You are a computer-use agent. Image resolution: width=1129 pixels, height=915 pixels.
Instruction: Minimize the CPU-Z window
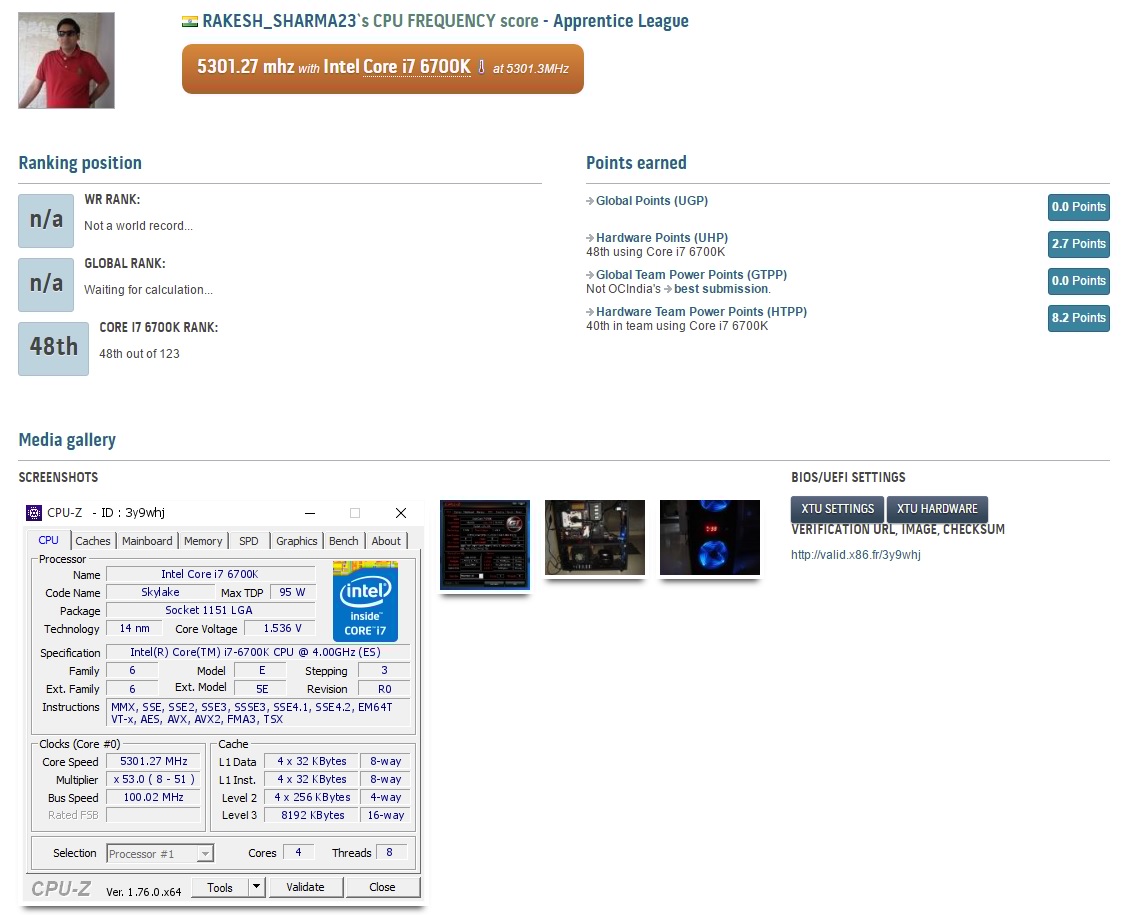tap(310, 513)
